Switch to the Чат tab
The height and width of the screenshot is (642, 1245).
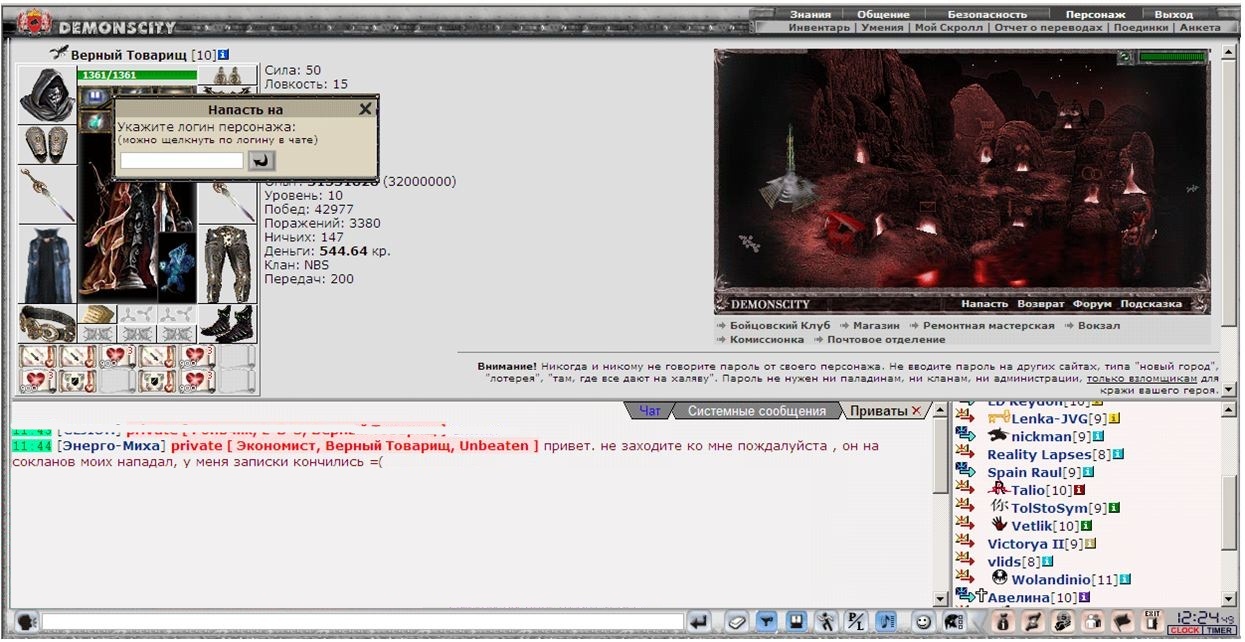[x=650, y=411]
